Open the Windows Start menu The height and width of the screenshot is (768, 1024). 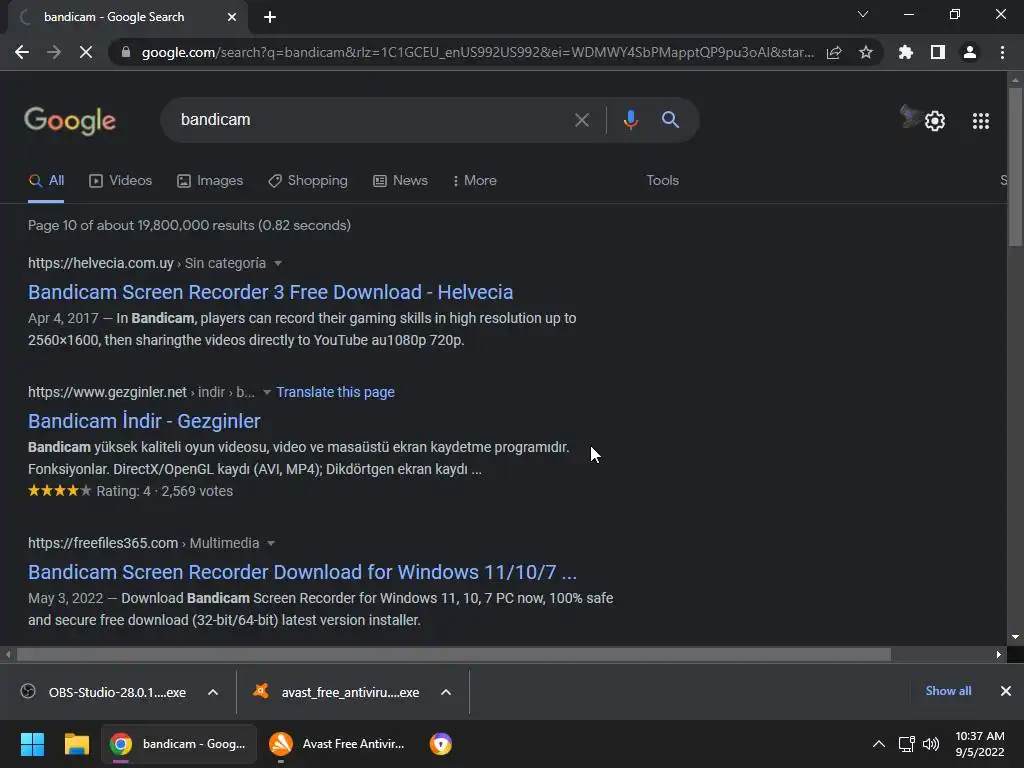[x=32, y=744]
